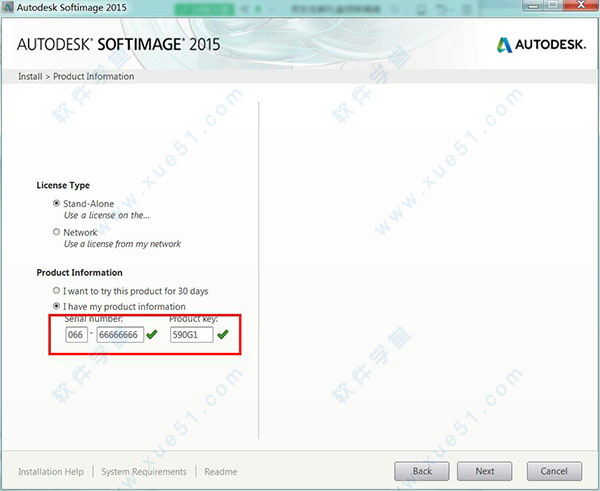The height and width of the screenshot is (491, 600).
Task: Cancel the Softimage installation
Action: pos(554,471)
